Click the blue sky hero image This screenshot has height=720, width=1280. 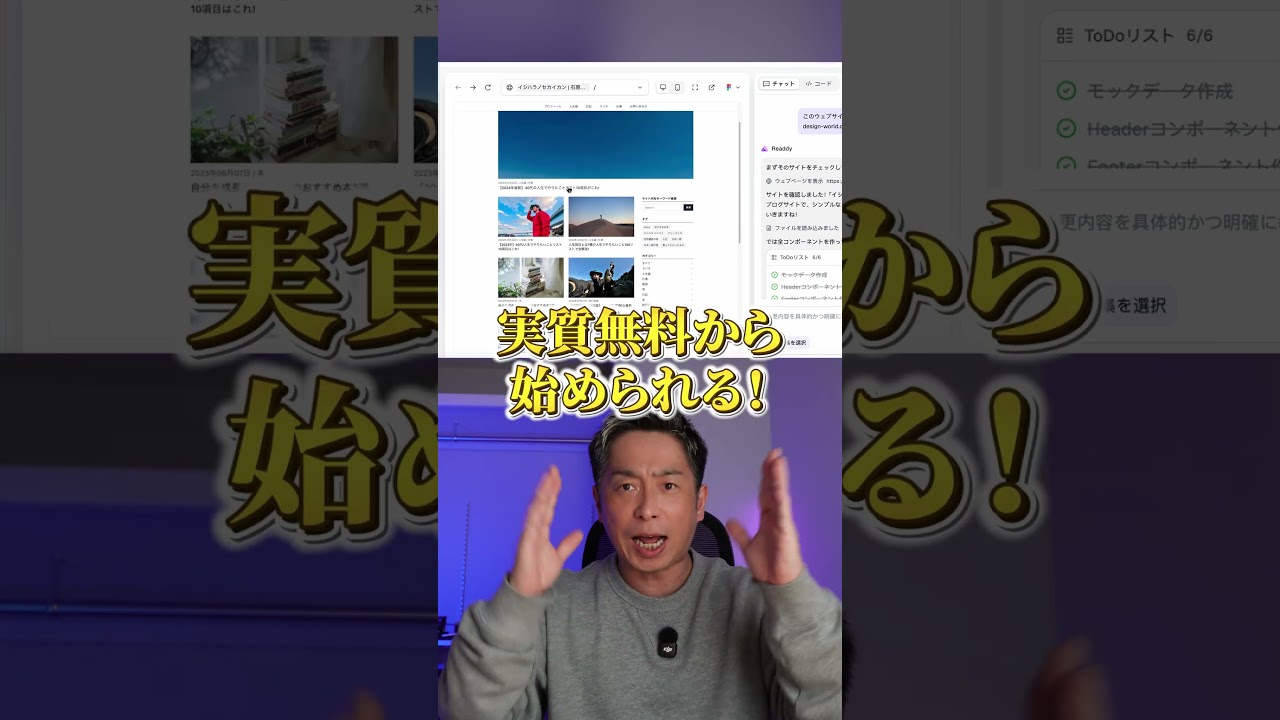(595, 145)
